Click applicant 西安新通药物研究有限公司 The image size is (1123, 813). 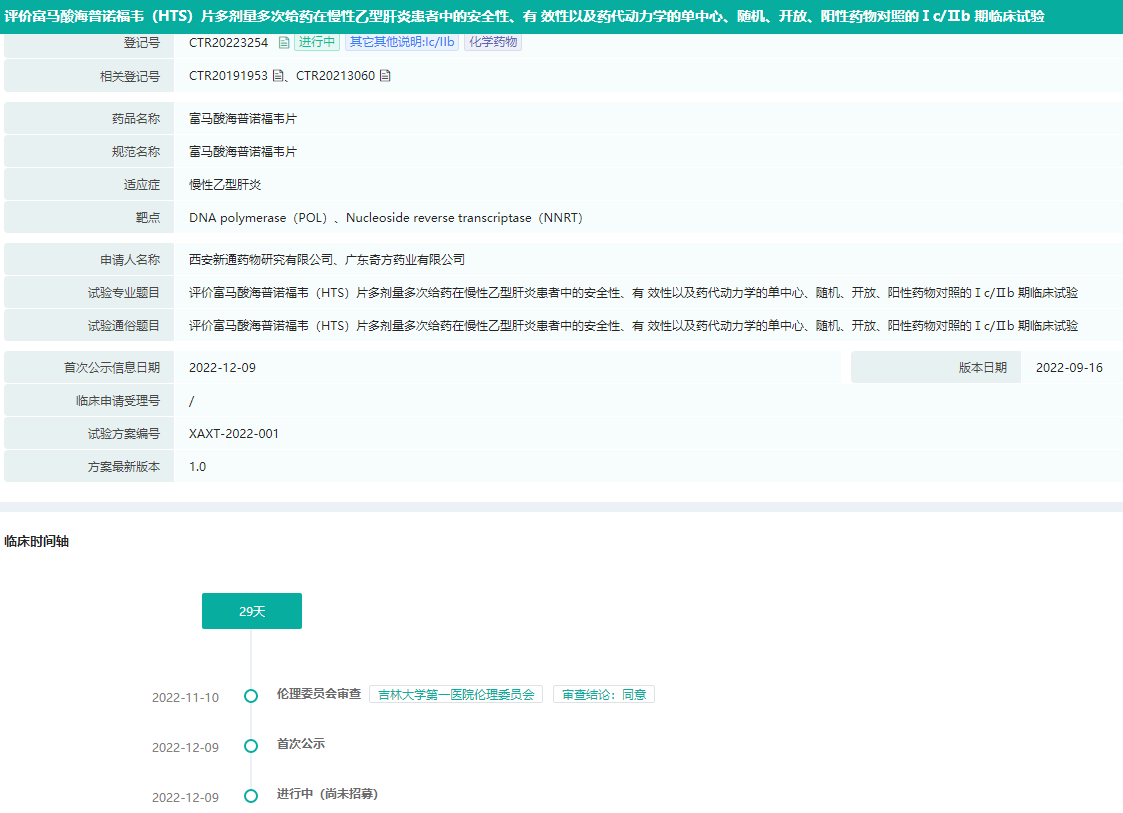pyautogui.click(x=260, y=260)
